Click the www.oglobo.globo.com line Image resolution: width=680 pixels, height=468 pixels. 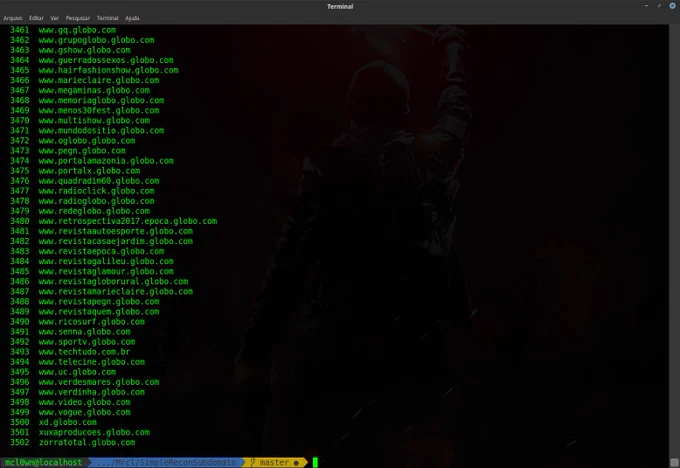pos(87,141)
